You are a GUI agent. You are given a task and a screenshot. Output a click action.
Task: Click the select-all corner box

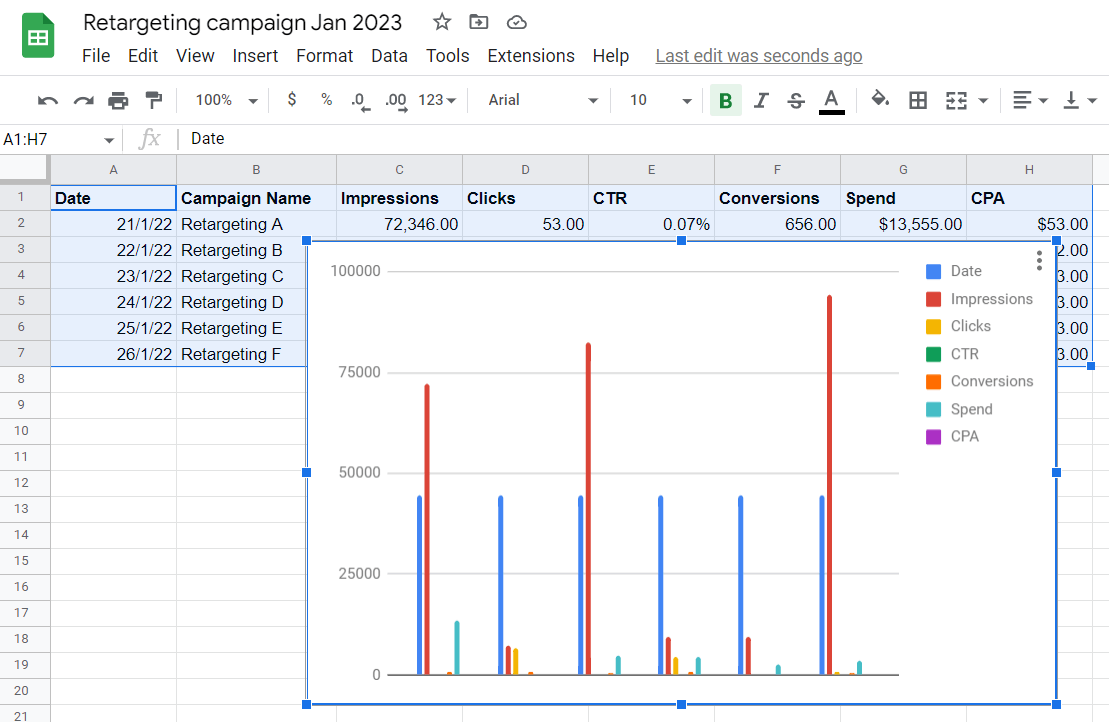click(x=25, y=170)
